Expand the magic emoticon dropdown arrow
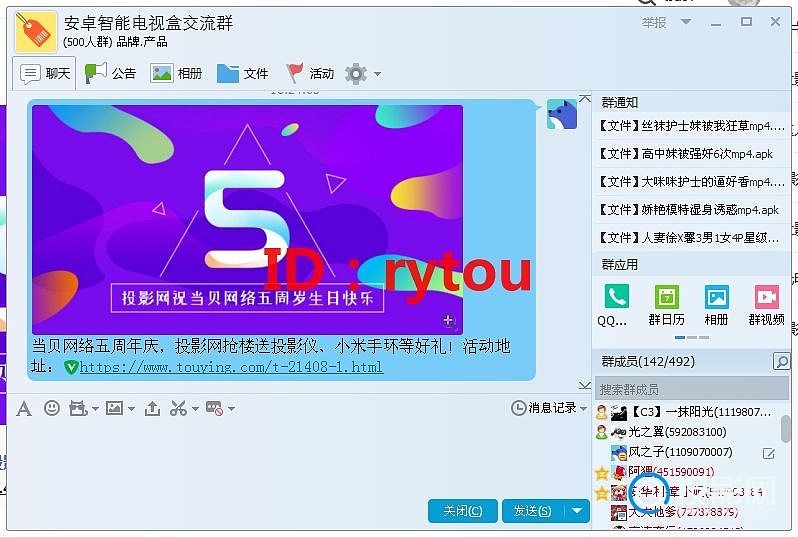This screenshot has width=798, height=537. pos(95,408)
